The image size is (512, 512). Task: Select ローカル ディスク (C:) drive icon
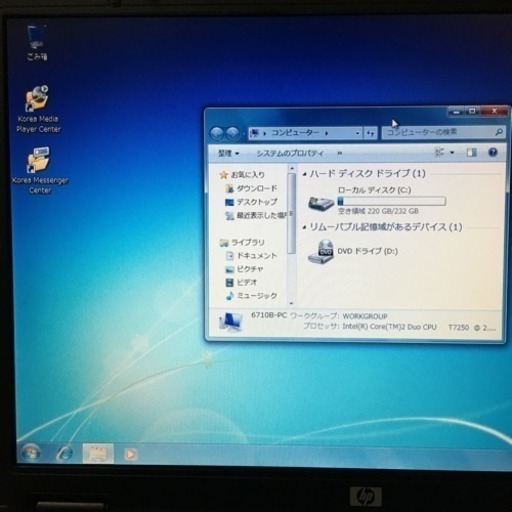(321, 203)
